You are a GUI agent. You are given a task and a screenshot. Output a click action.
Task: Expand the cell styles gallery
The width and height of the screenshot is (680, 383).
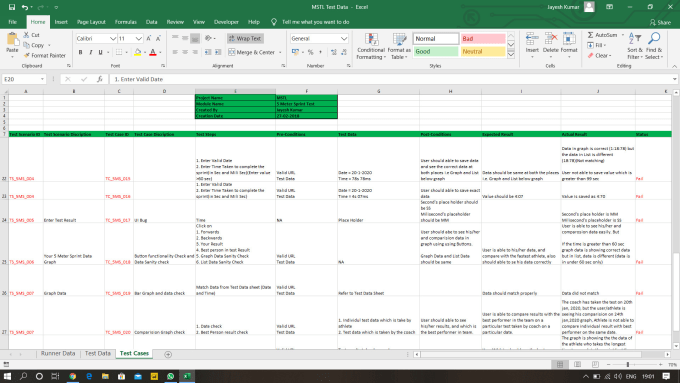pyautogui.click(x=511, y=54)
